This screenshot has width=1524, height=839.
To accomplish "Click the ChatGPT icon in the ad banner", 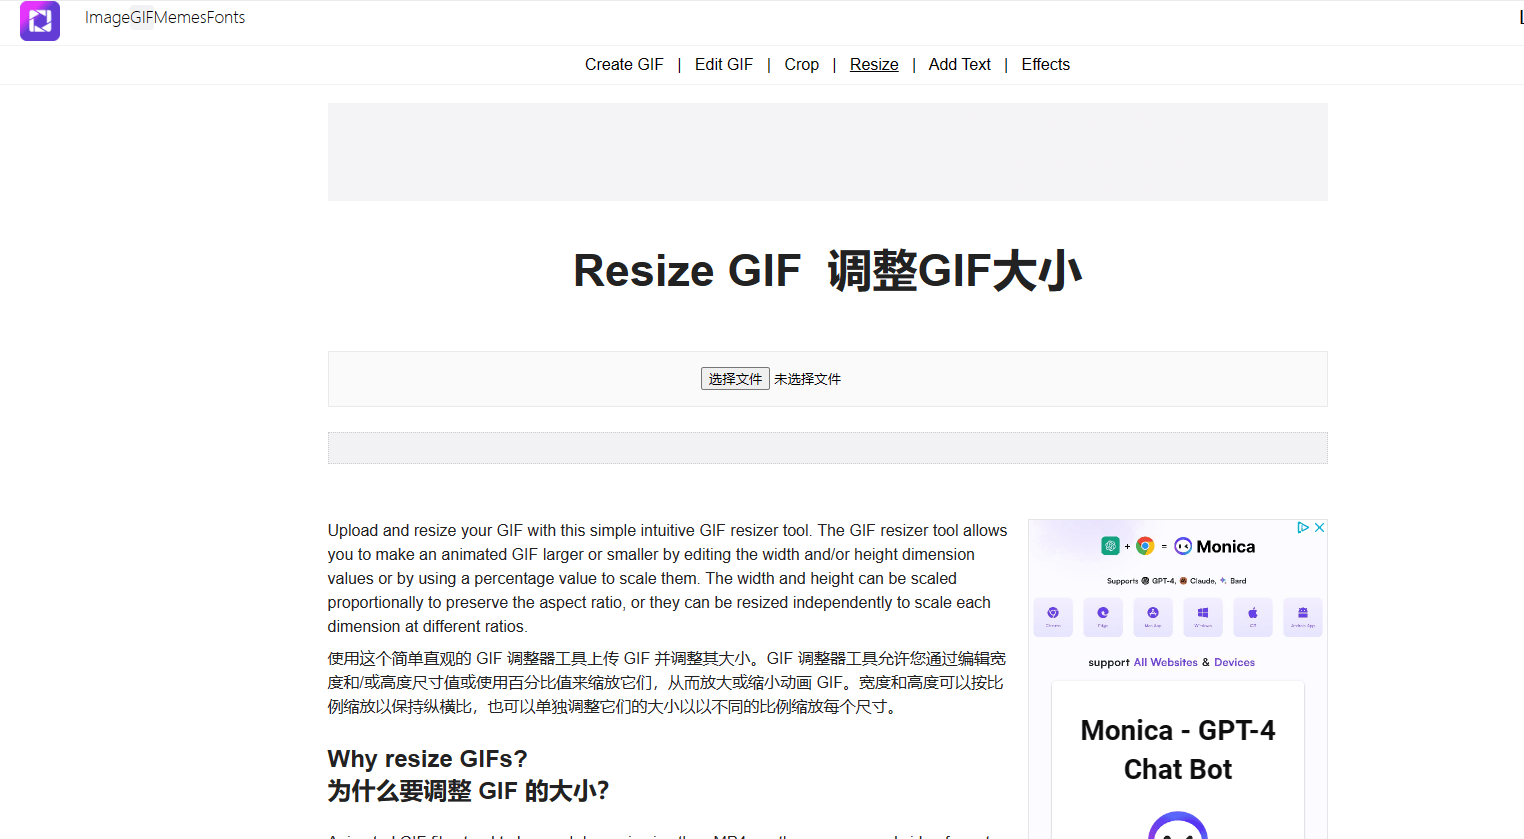I will (1111, 546).
